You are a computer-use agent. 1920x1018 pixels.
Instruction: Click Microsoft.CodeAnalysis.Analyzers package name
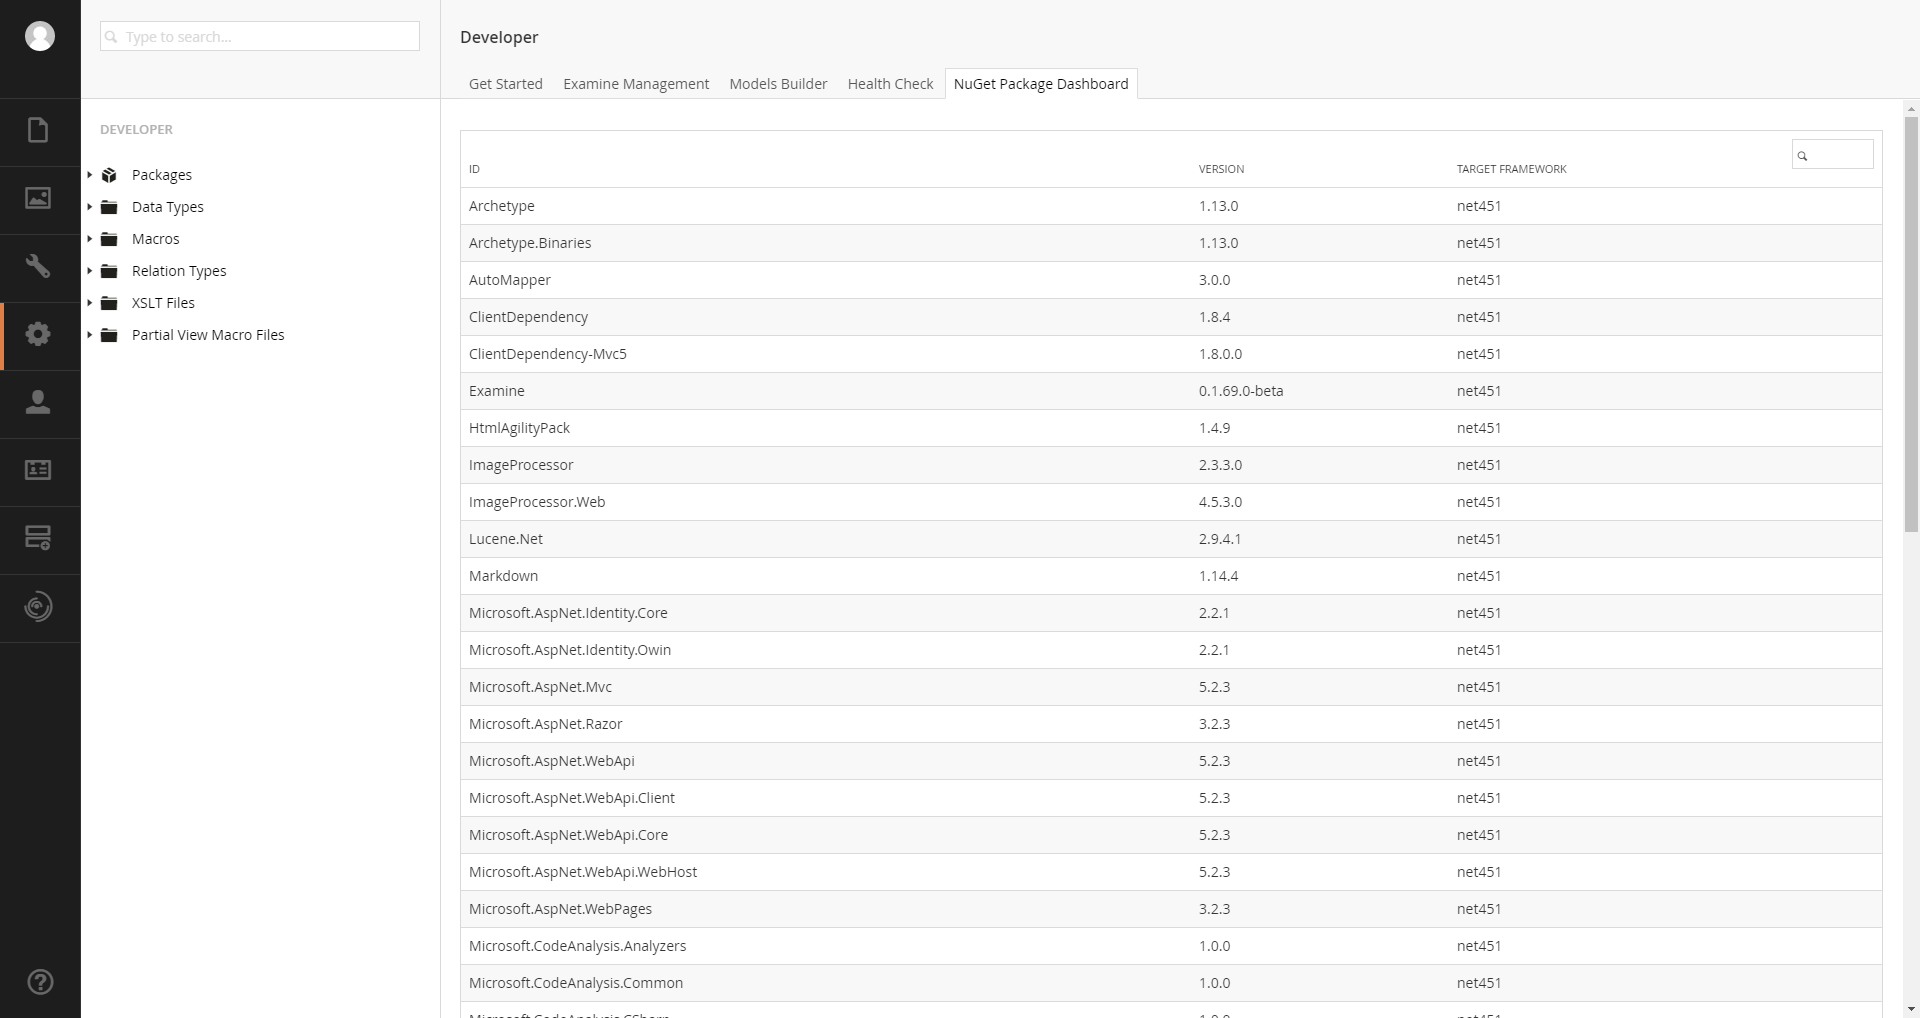[x=577, y=946]
